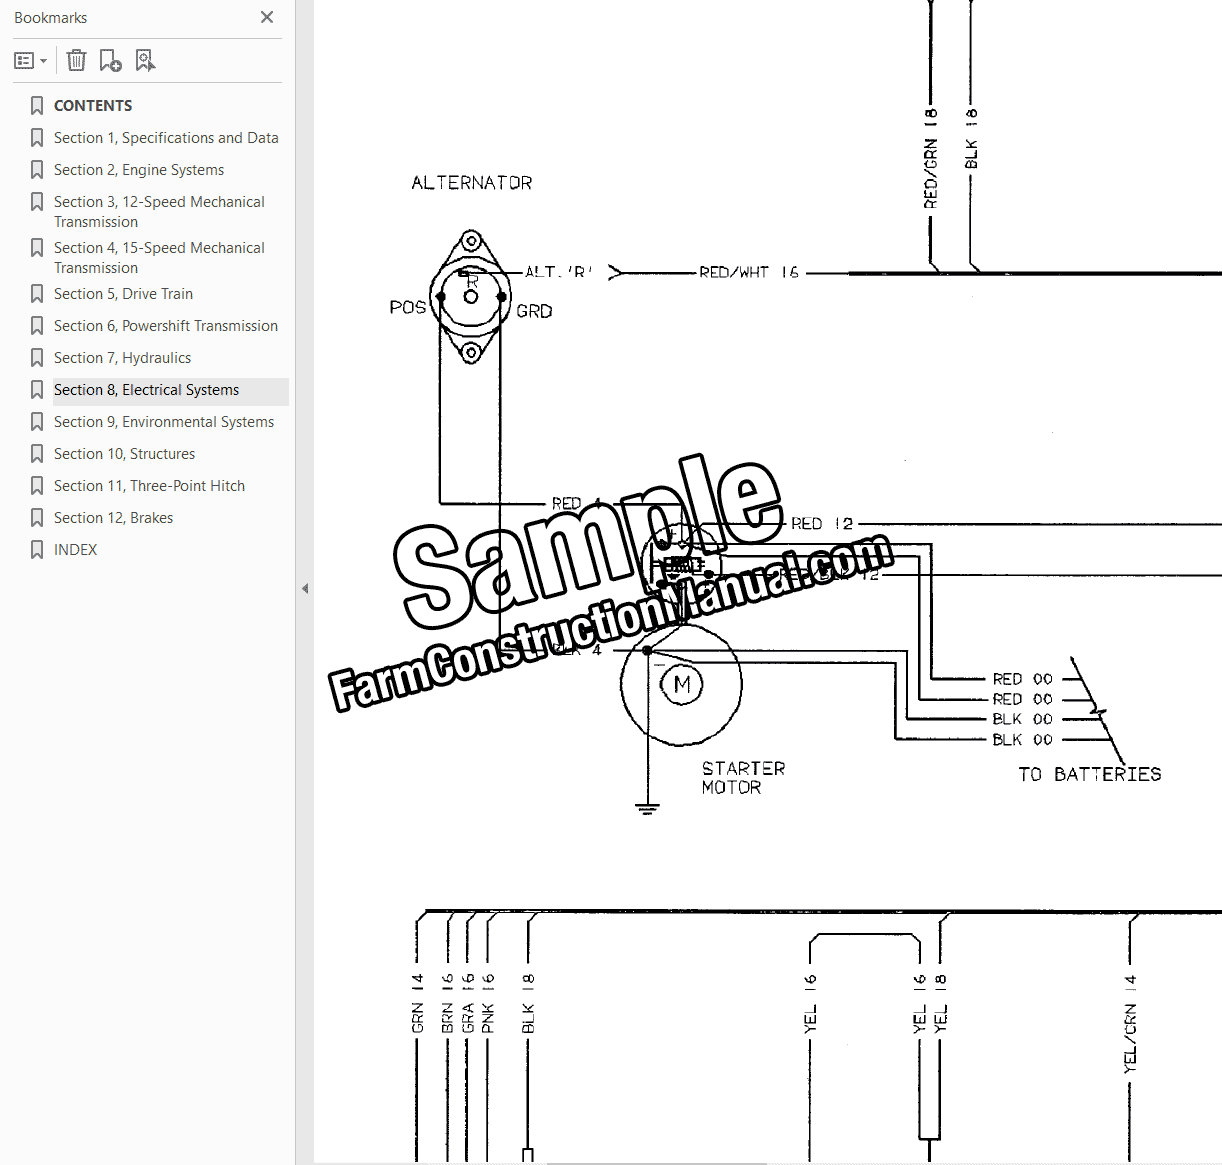1222x1165 pixels.
Task: Click the bookmark icon beside Section 9, Environmental Systems
Action: (37, 422)
